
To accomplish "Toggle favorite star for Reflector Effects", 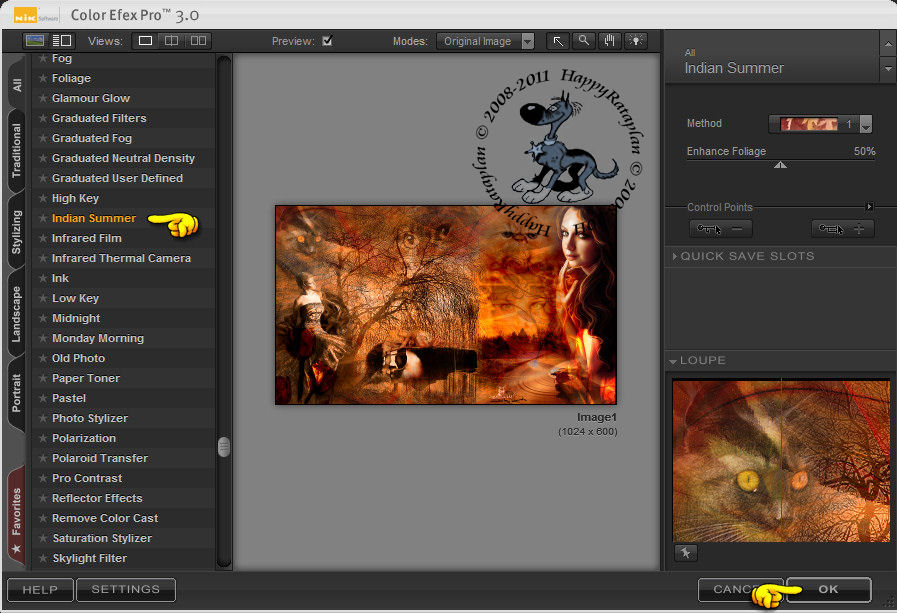I will pyautogui.click(x=43, y=498).
